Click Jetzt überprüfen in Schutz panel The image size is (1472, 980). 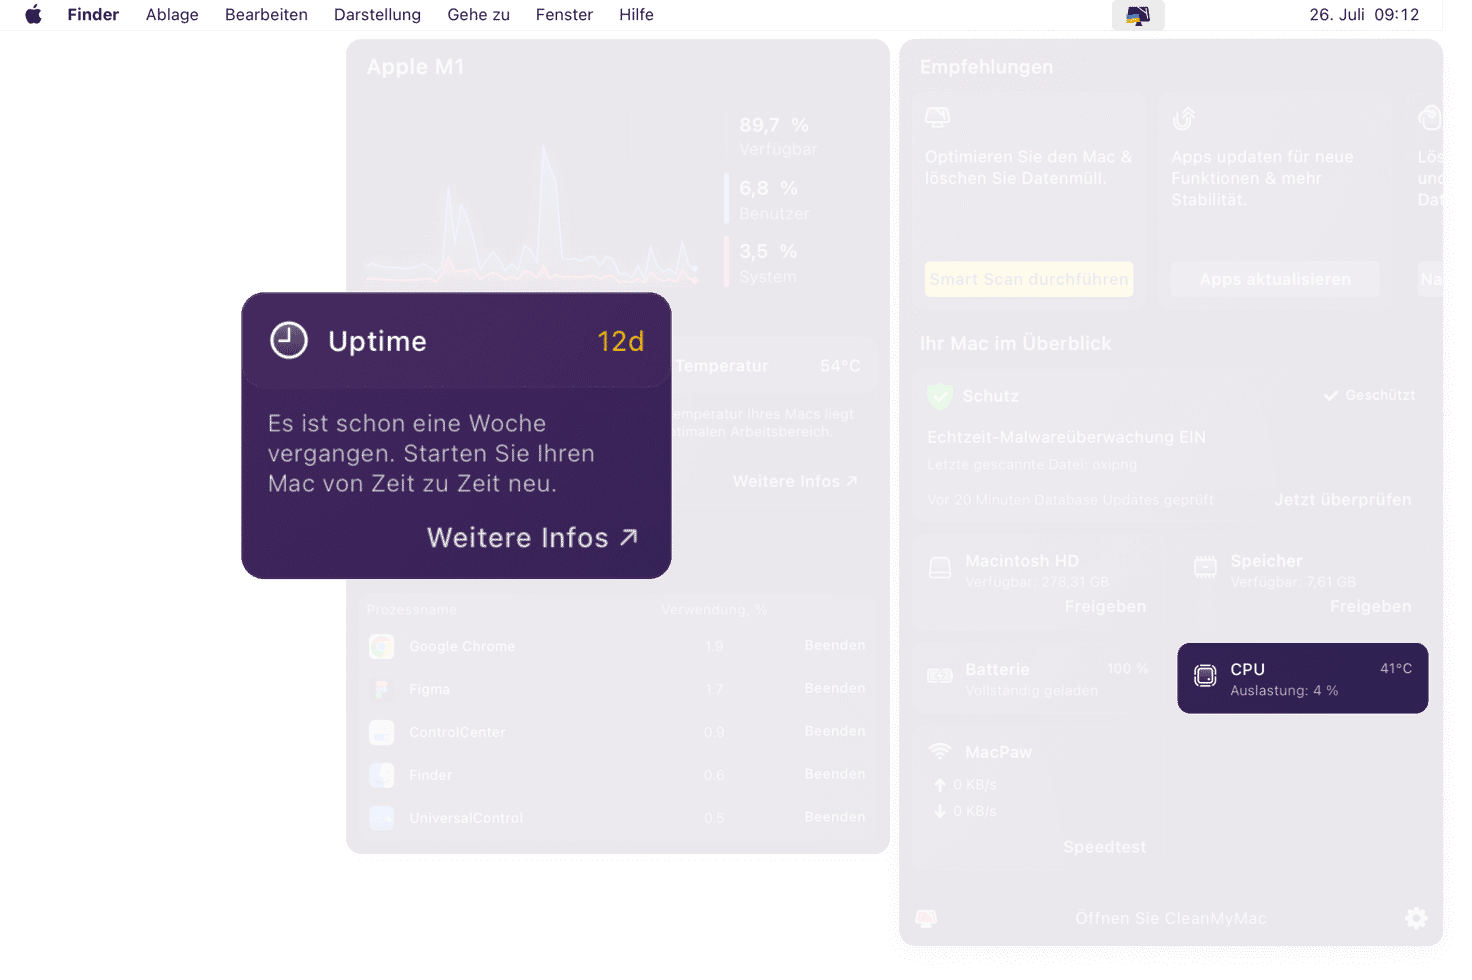tap(1342, 499)
